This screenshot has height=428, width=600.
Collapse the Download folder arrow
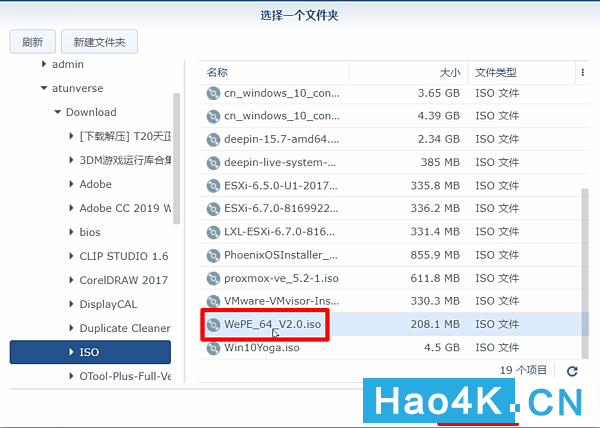[x=57, y=112]
